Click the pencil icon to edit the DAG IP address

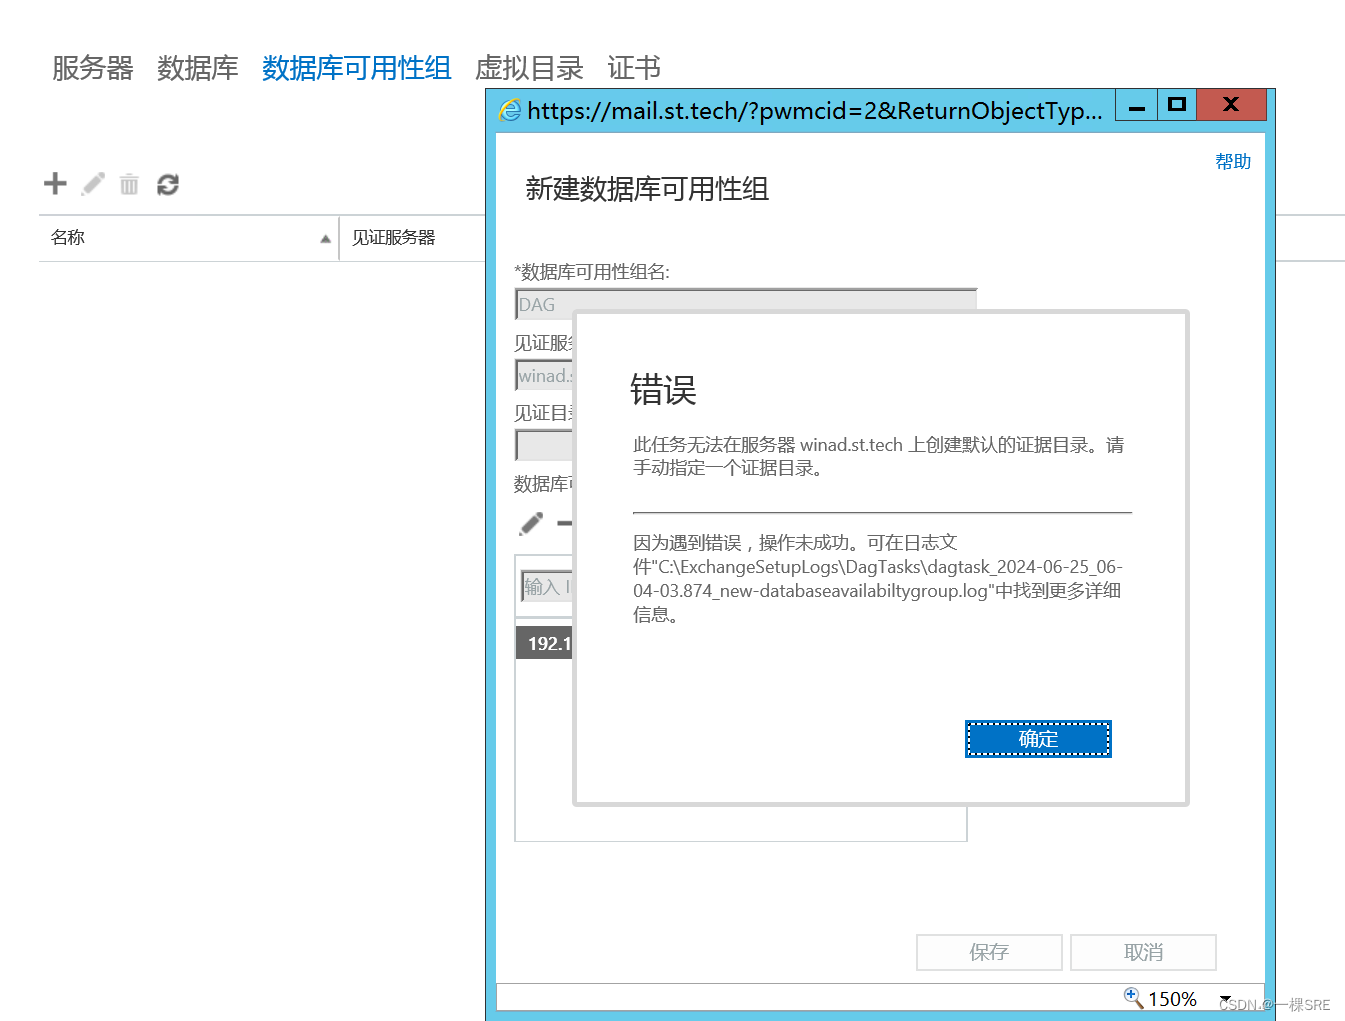point(530,523)
